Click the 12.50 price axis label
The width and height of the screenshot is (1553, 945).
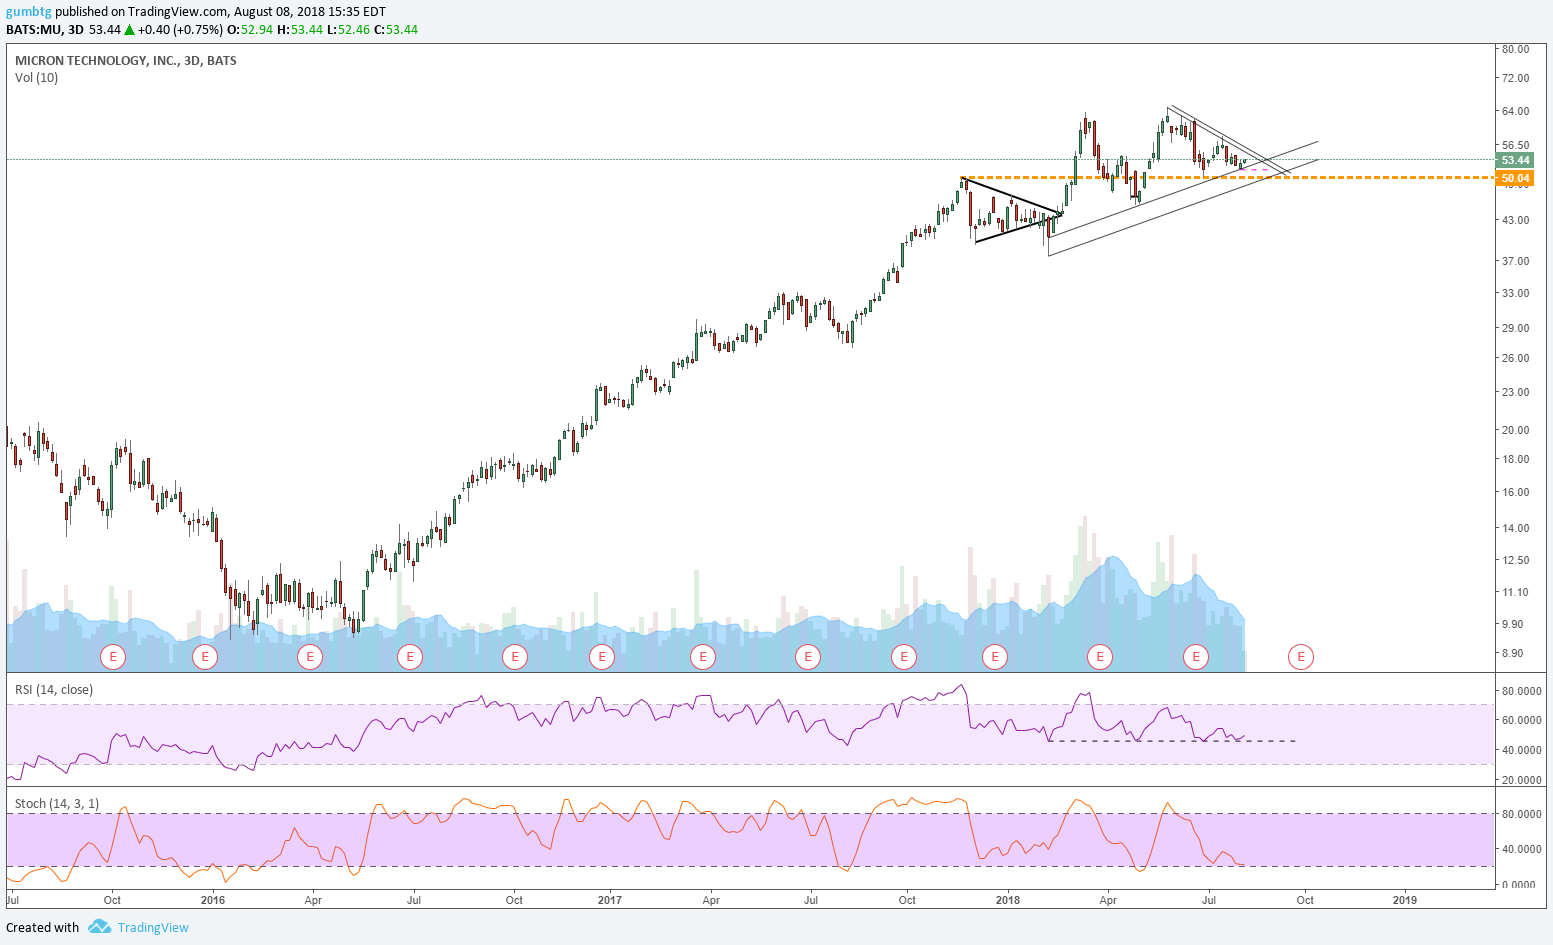tap(1515, 560)
